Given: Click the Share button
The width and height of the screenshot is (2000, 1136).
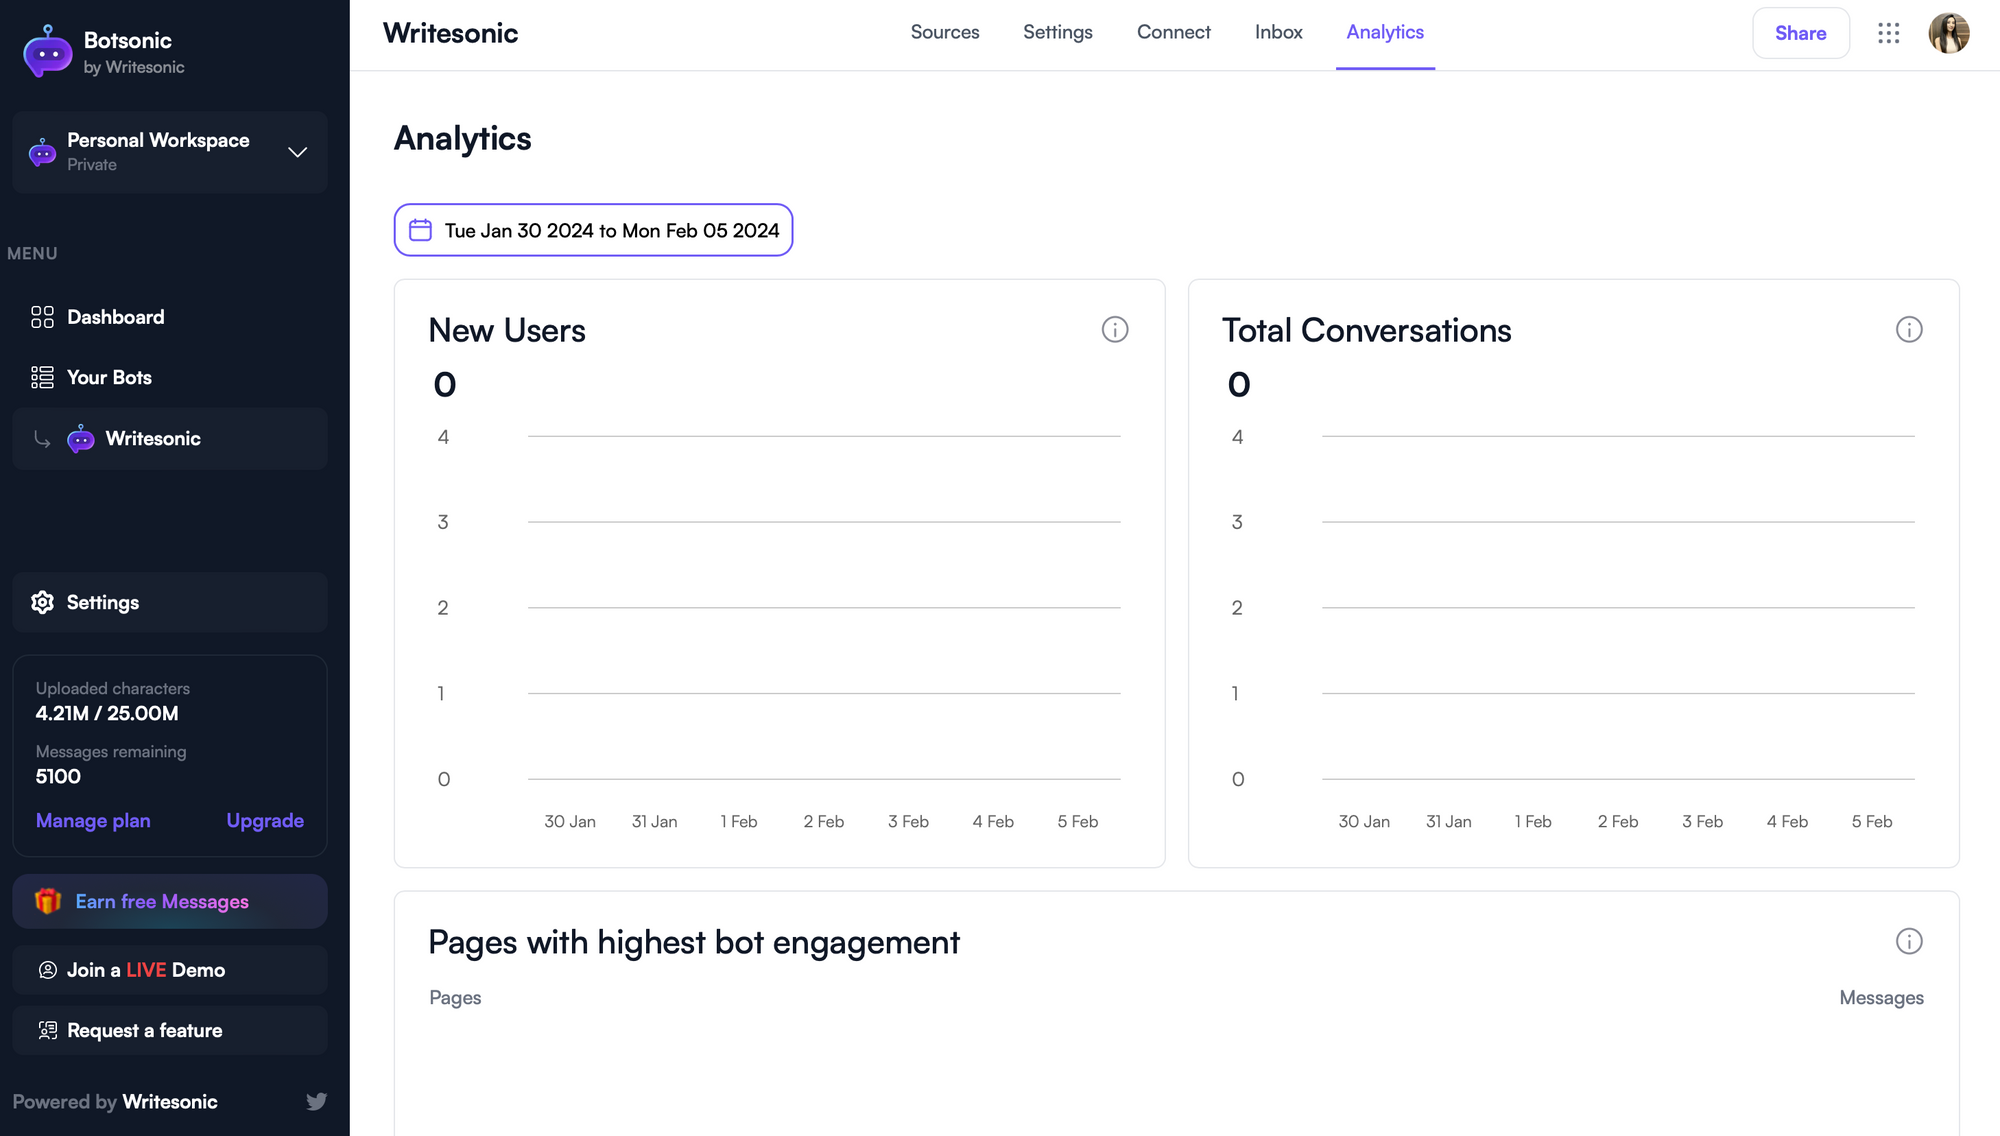Looking at the screenshot, I should tap(1800, 33).
